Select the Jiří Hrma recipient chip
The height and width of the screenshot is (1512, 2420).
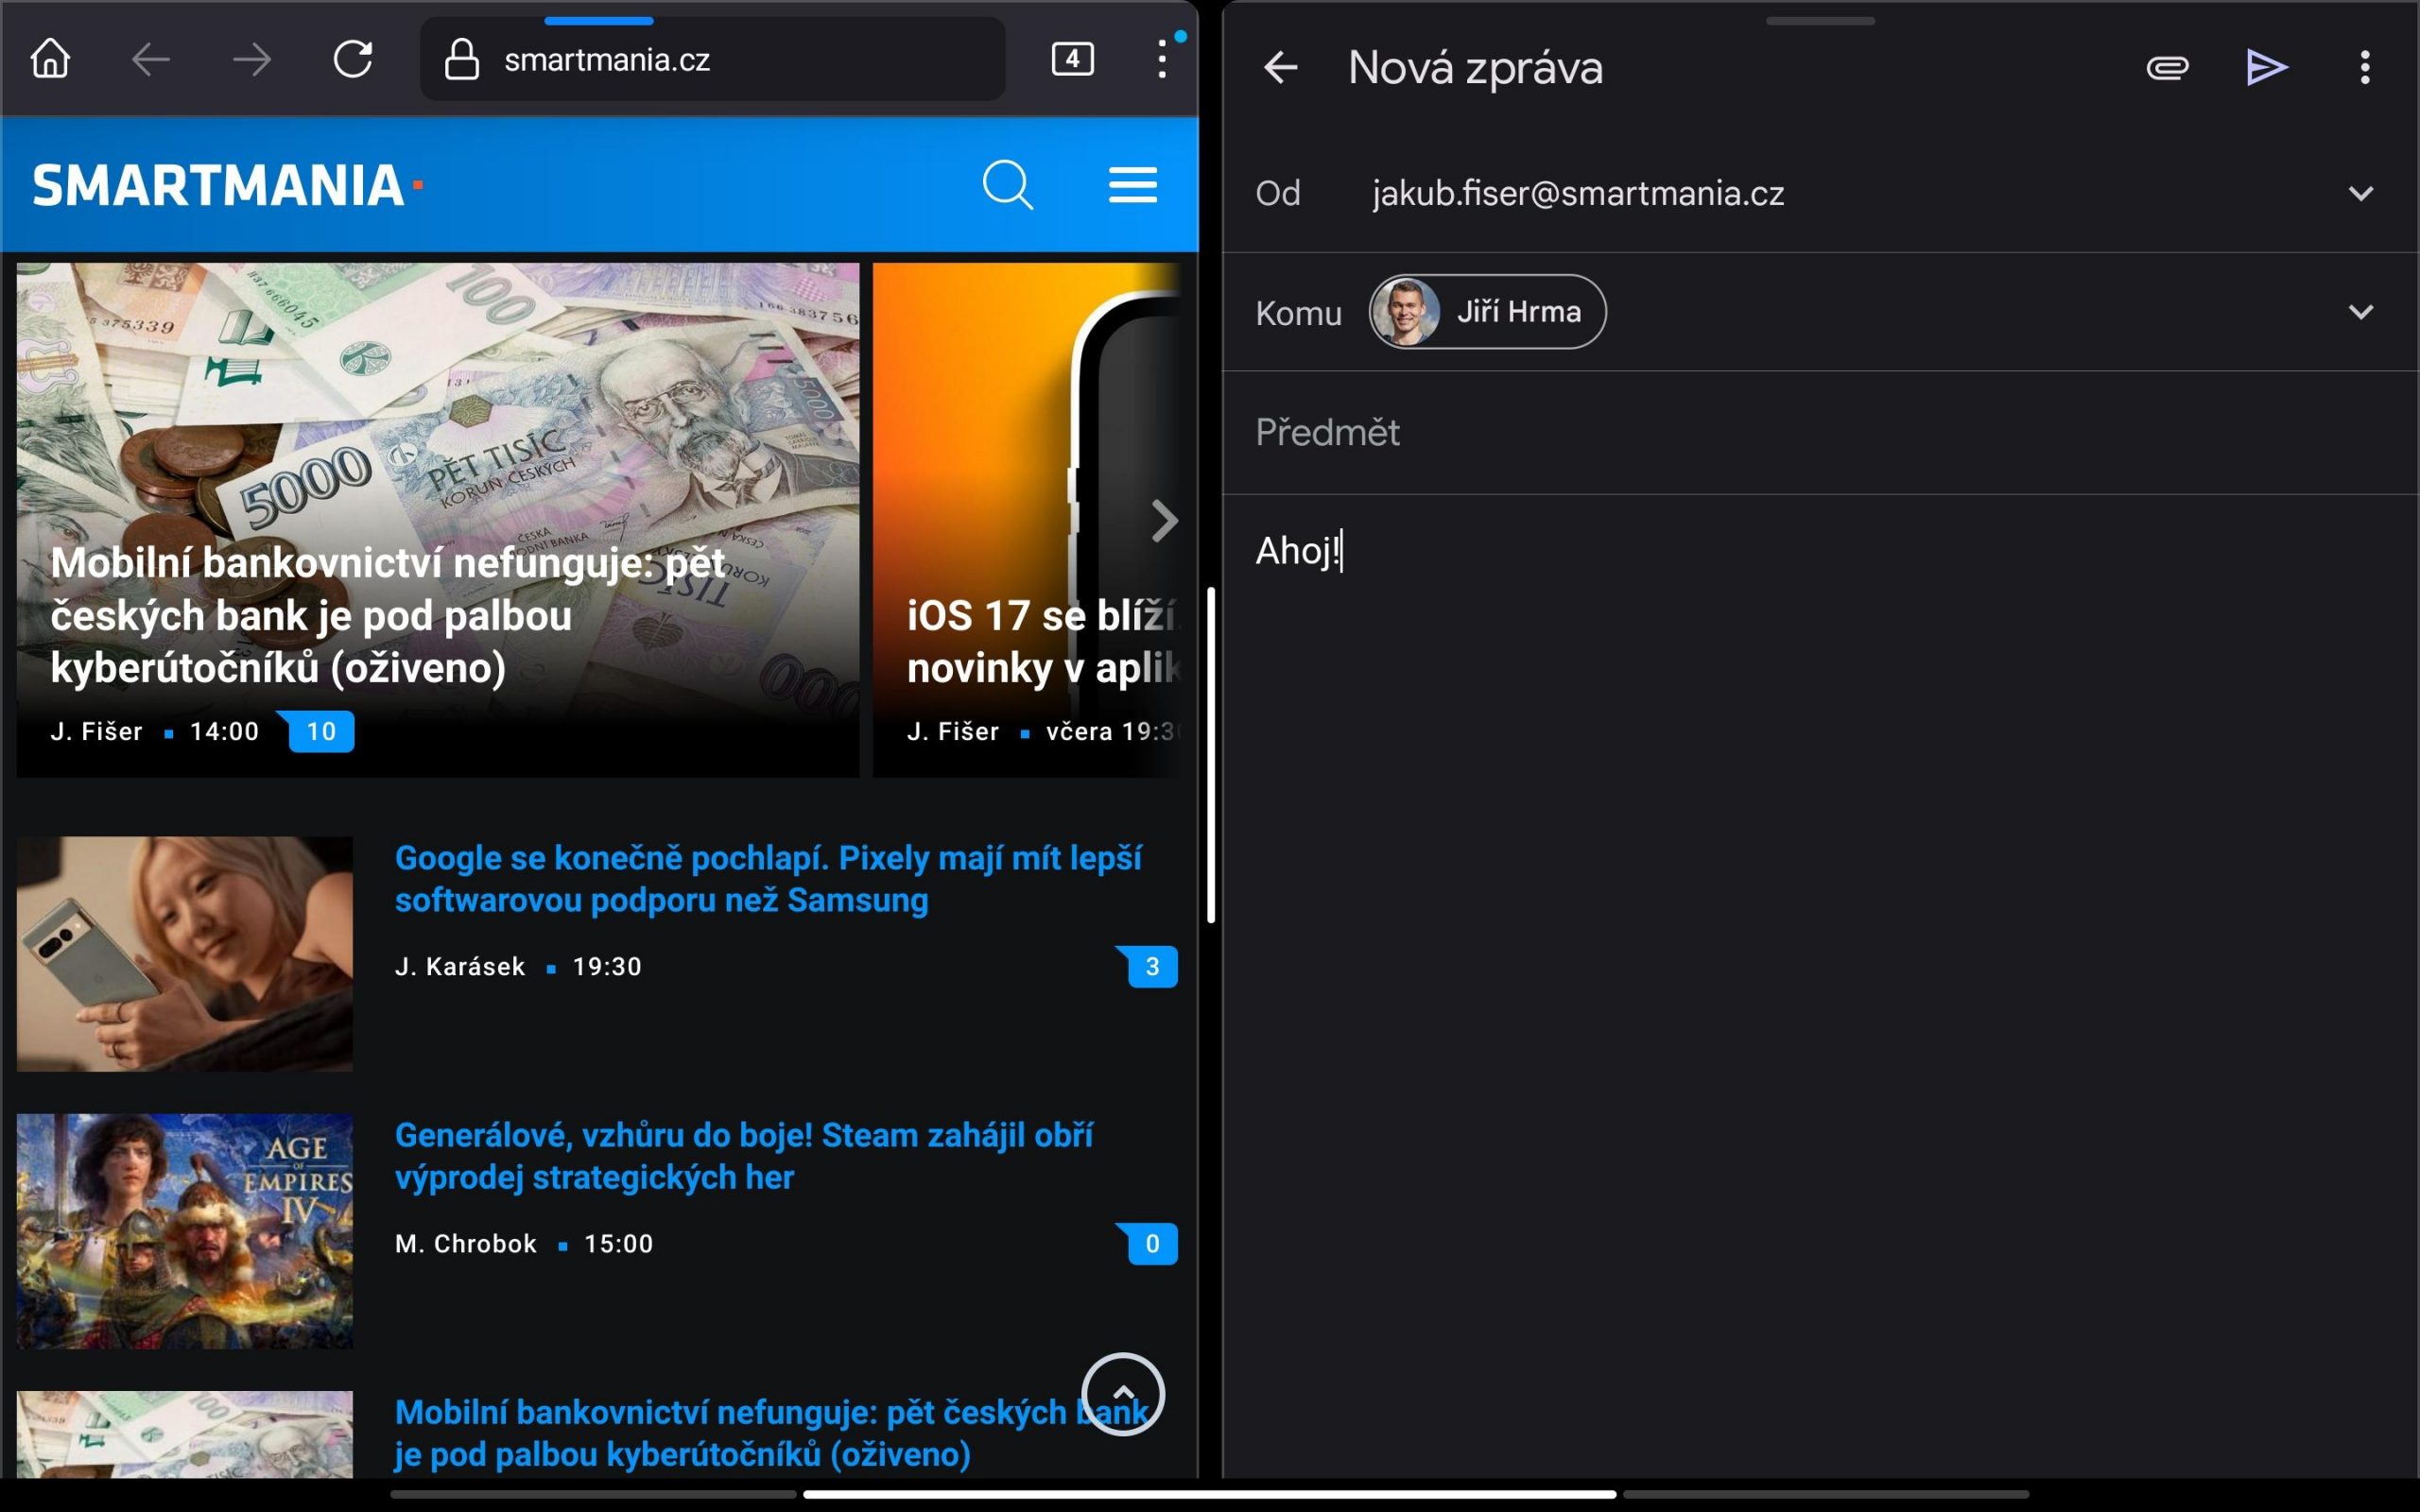click(x=1487, y=312)
